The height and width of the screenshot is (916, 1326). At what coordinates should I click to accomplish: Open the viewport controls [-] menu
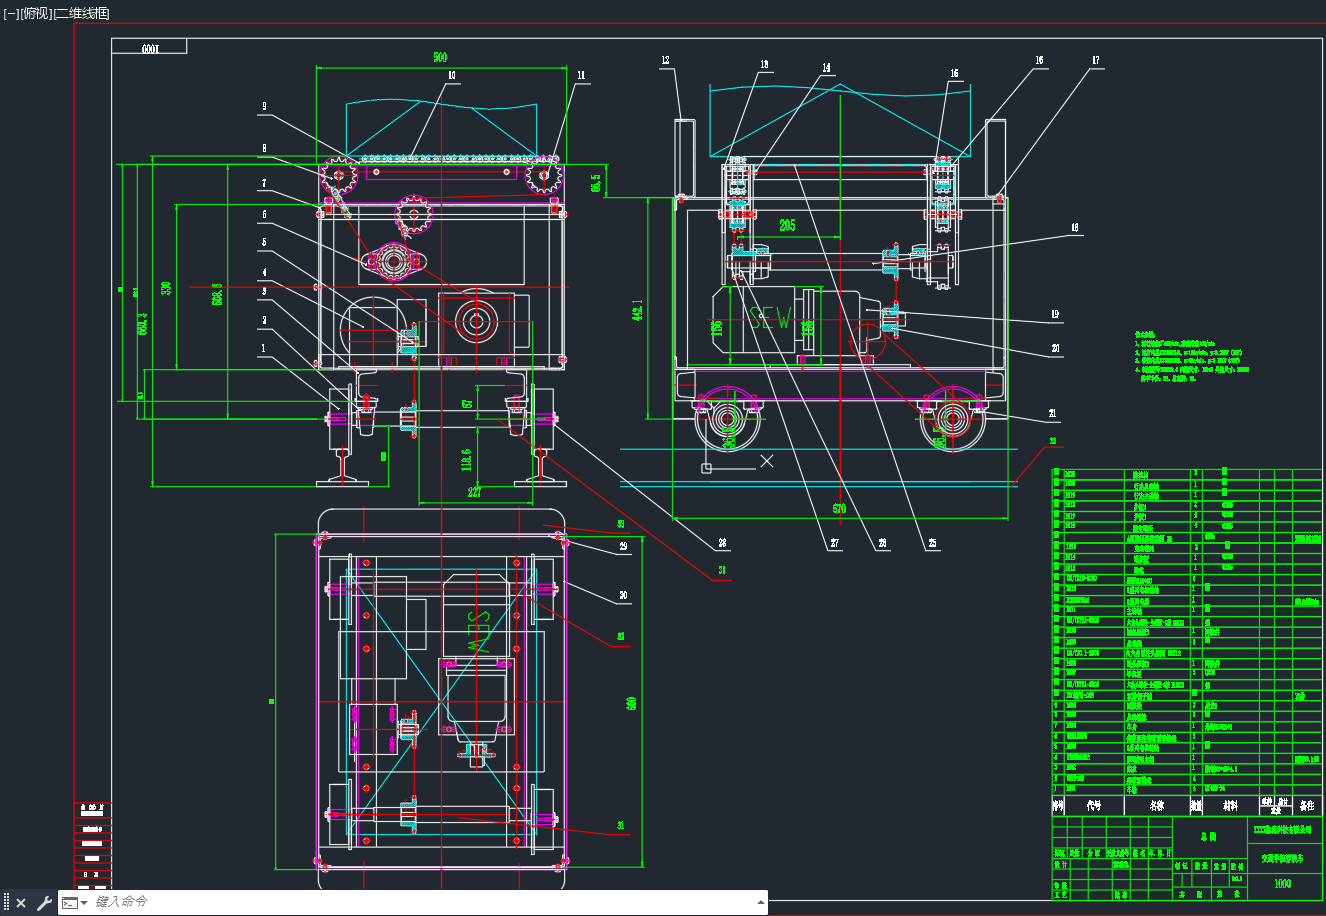pyautogui.click(x=11, y=13)
